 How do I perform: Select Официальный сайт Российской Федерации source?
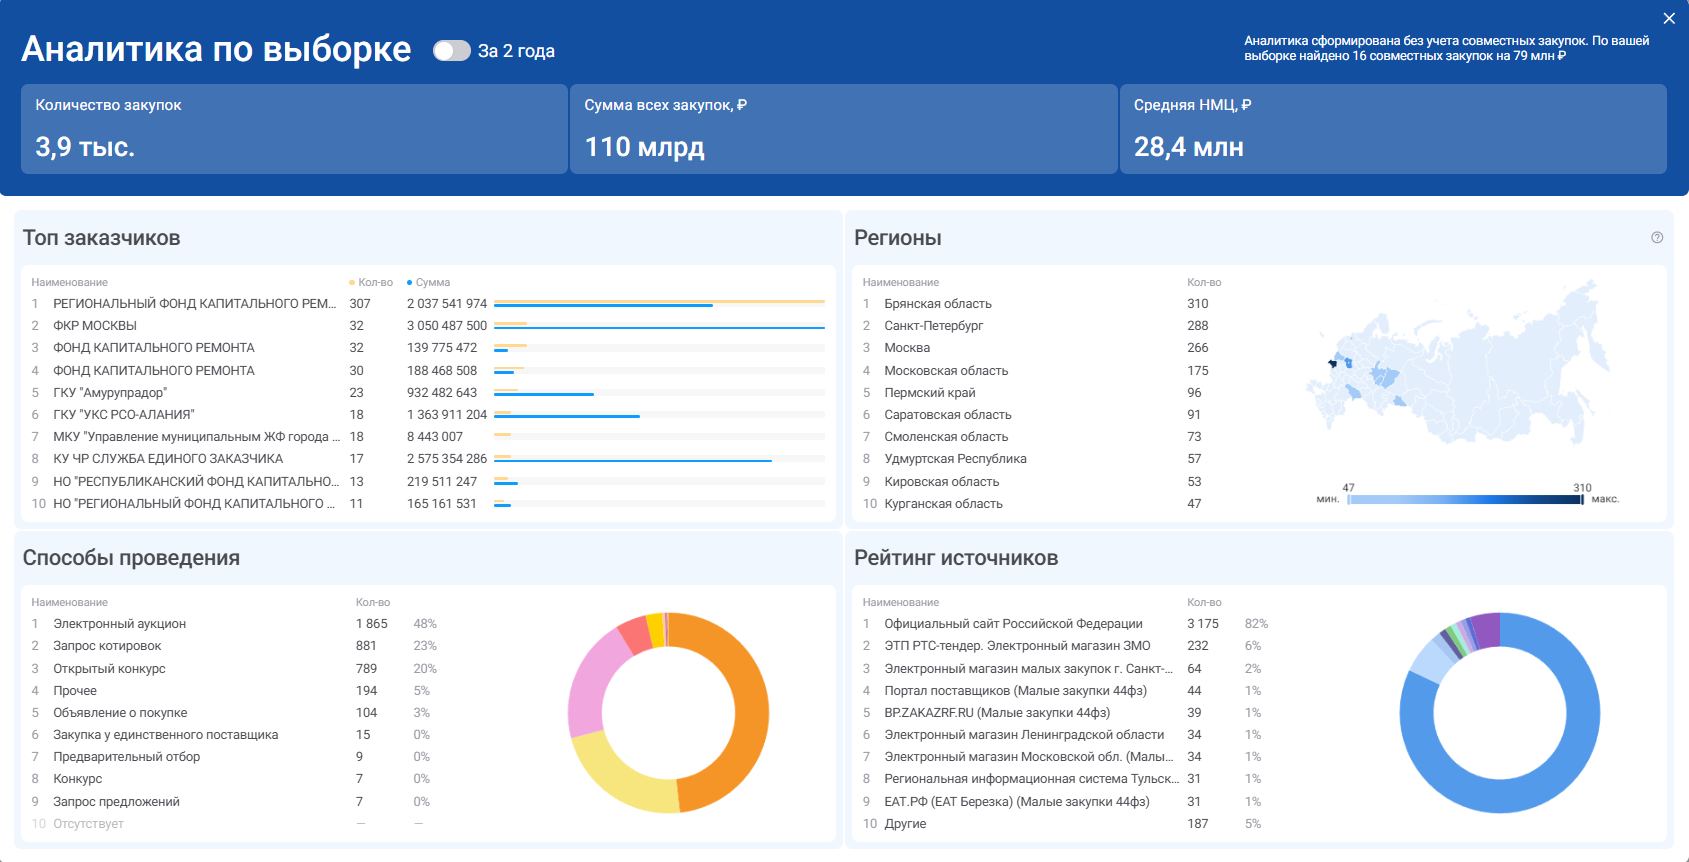pyautogui.click(x=1013, y=624)
